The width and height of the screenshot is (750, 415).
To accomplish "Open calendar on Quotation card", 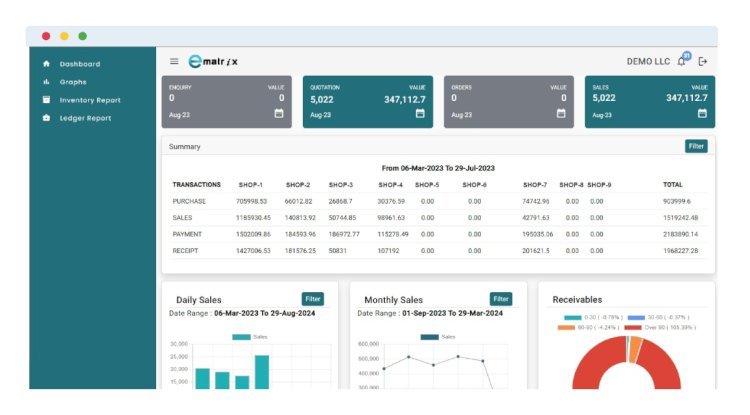I will point(420,113).
